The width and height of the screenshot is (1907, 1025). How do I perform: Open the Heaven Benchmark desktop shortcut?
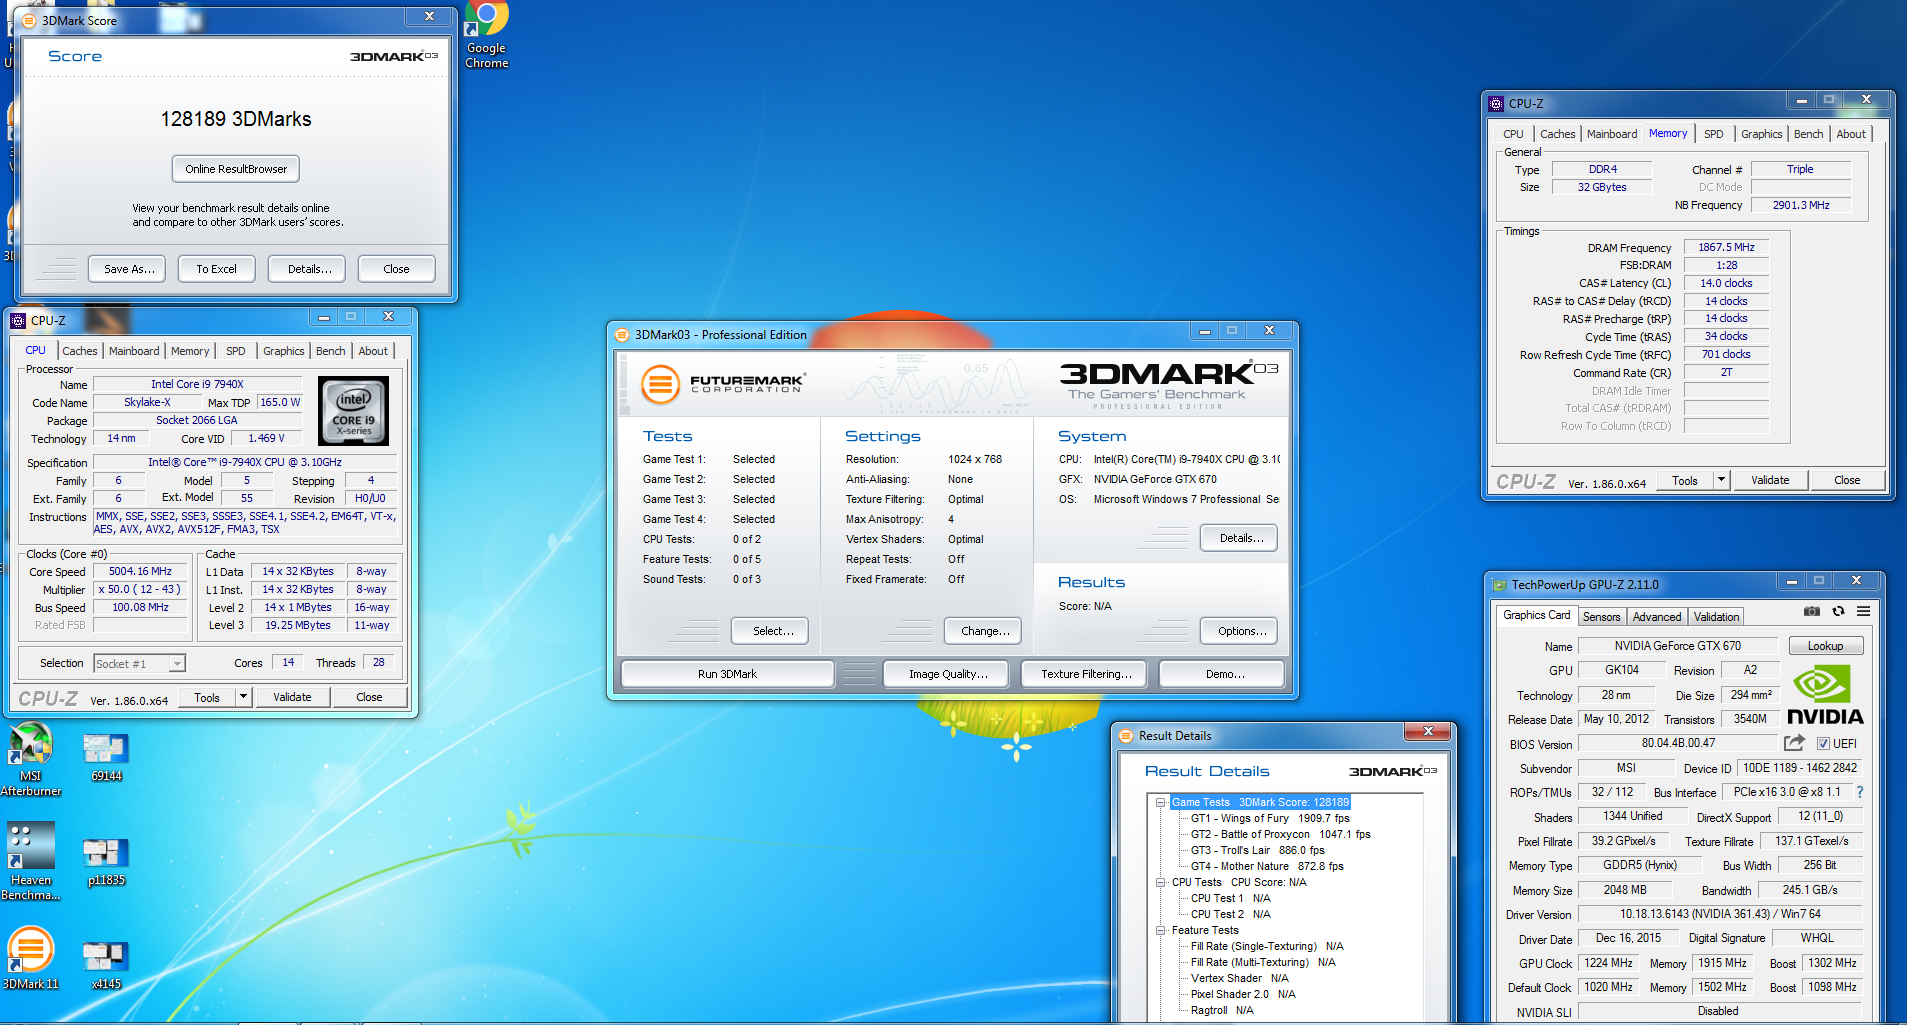tap(31, 862)
